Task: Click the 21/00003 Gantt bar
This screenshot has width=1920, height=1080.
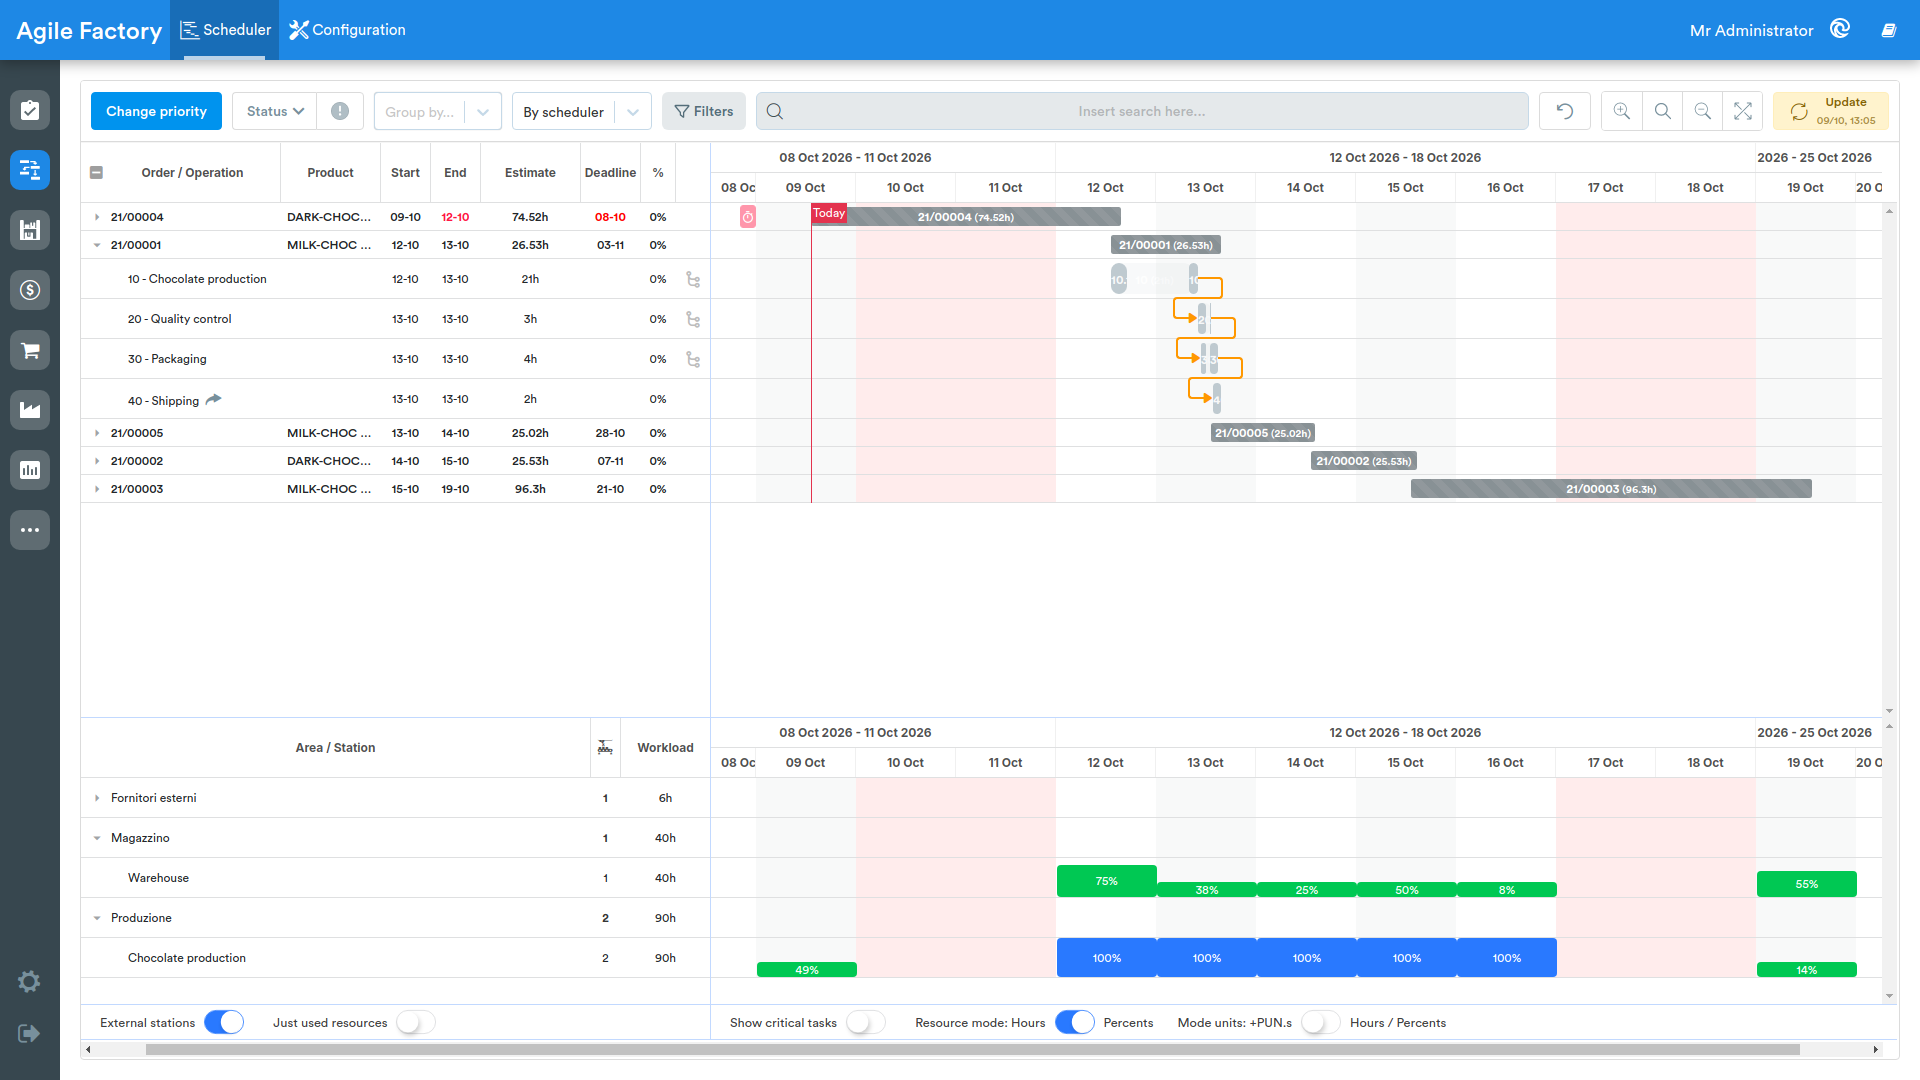Action: [x=1611, y=489]
